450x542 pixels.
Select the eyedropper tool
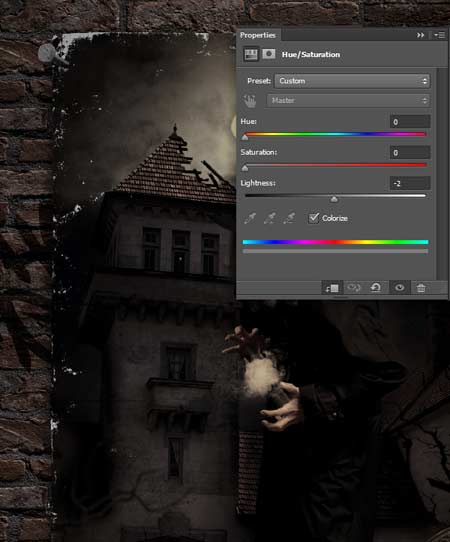point(250,218)
